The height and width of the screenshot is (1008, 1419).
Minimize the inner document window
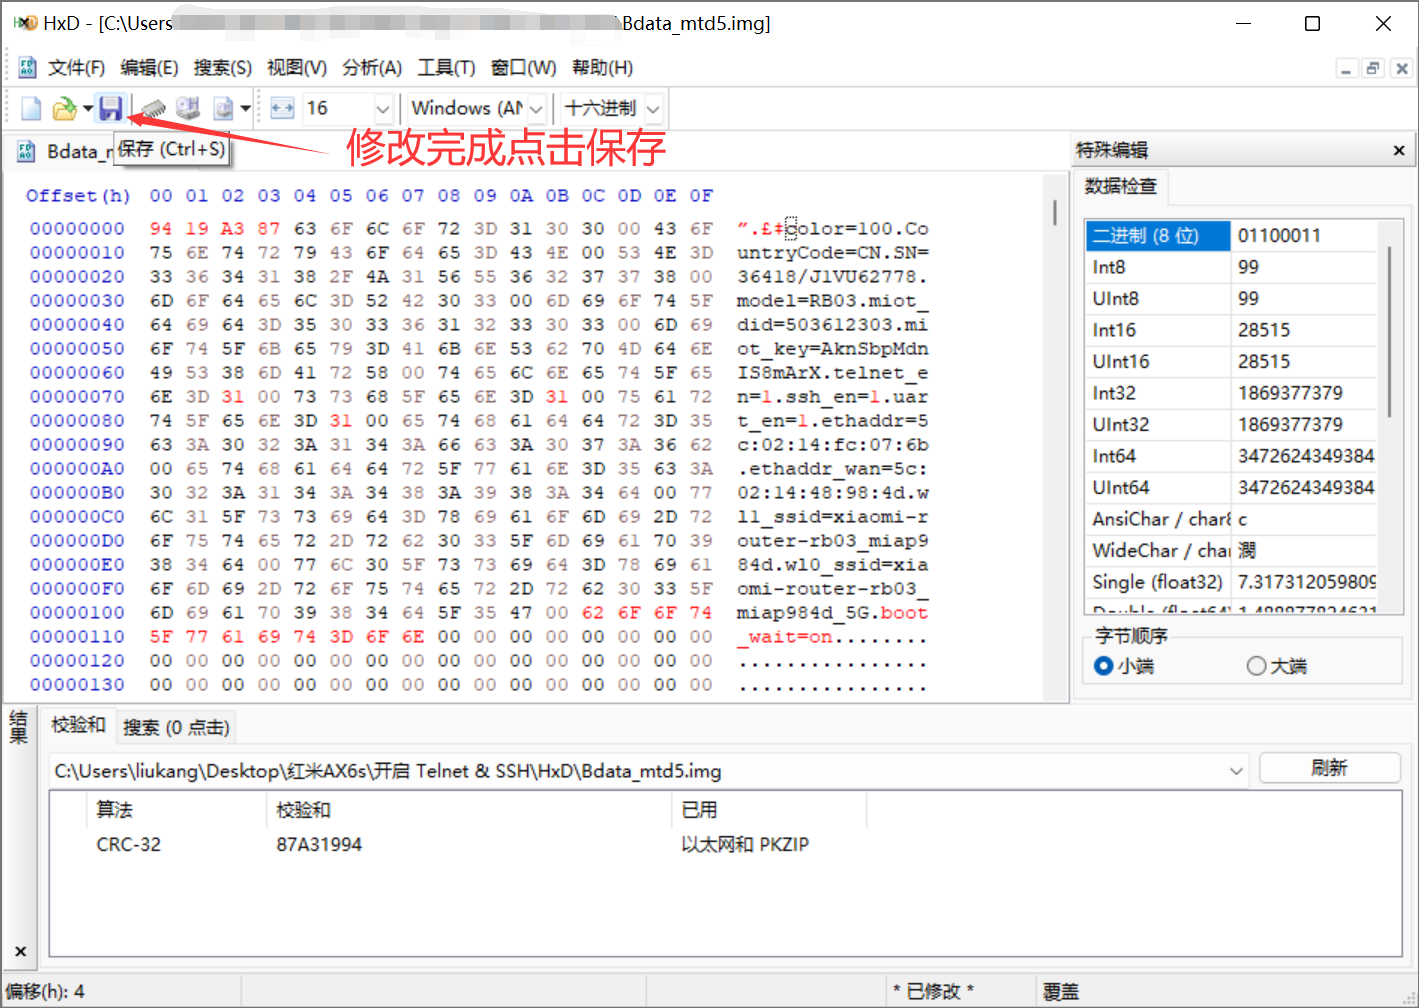pos(1347,68)
